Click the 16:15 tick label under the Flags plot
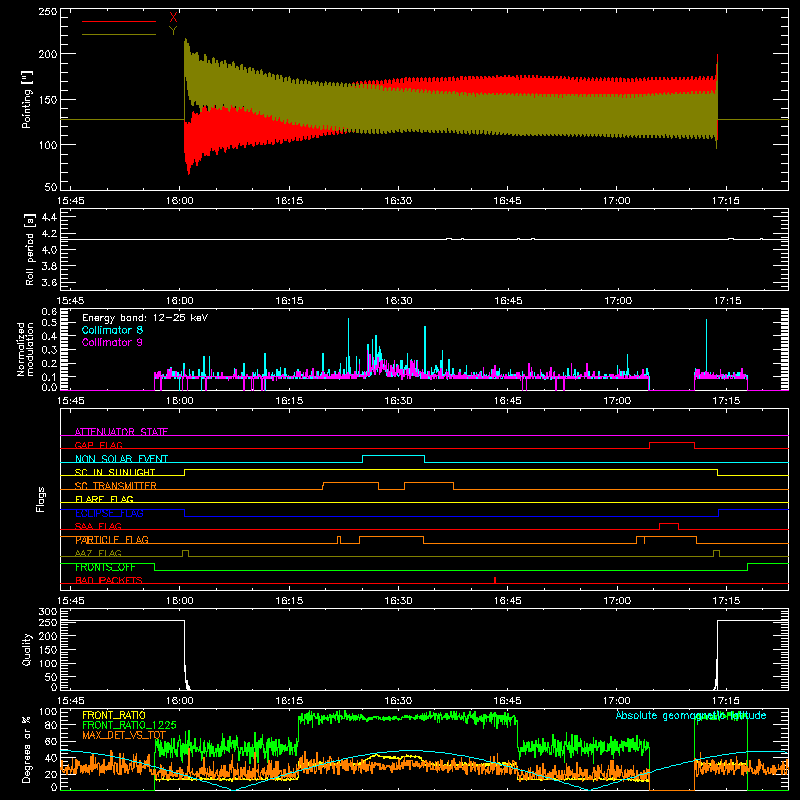Screen dimensions: 800x800 (289, 601)
